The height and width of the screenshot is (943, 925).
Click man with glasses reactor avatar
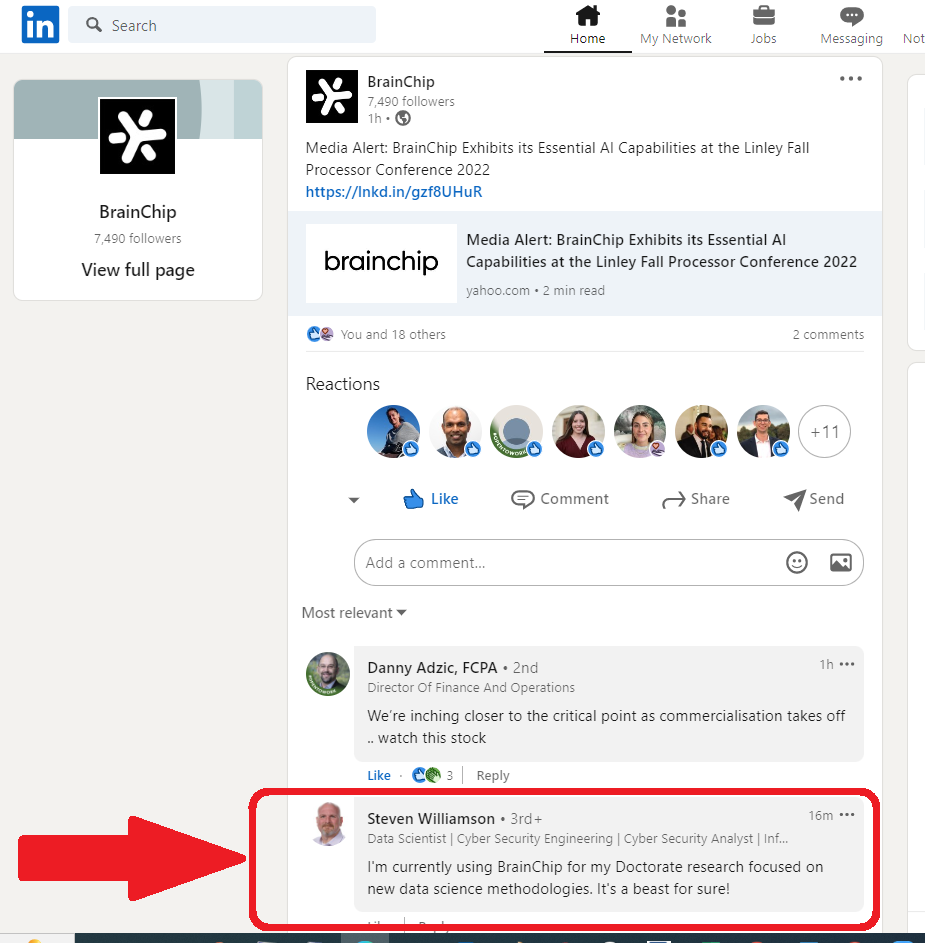pos(763,431)
